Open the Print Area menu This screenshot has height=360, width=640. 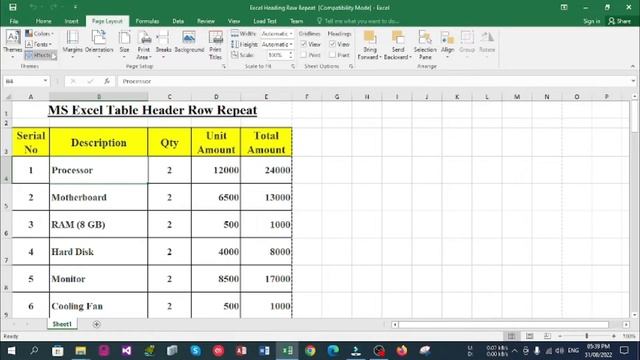[x=144, y=45]
